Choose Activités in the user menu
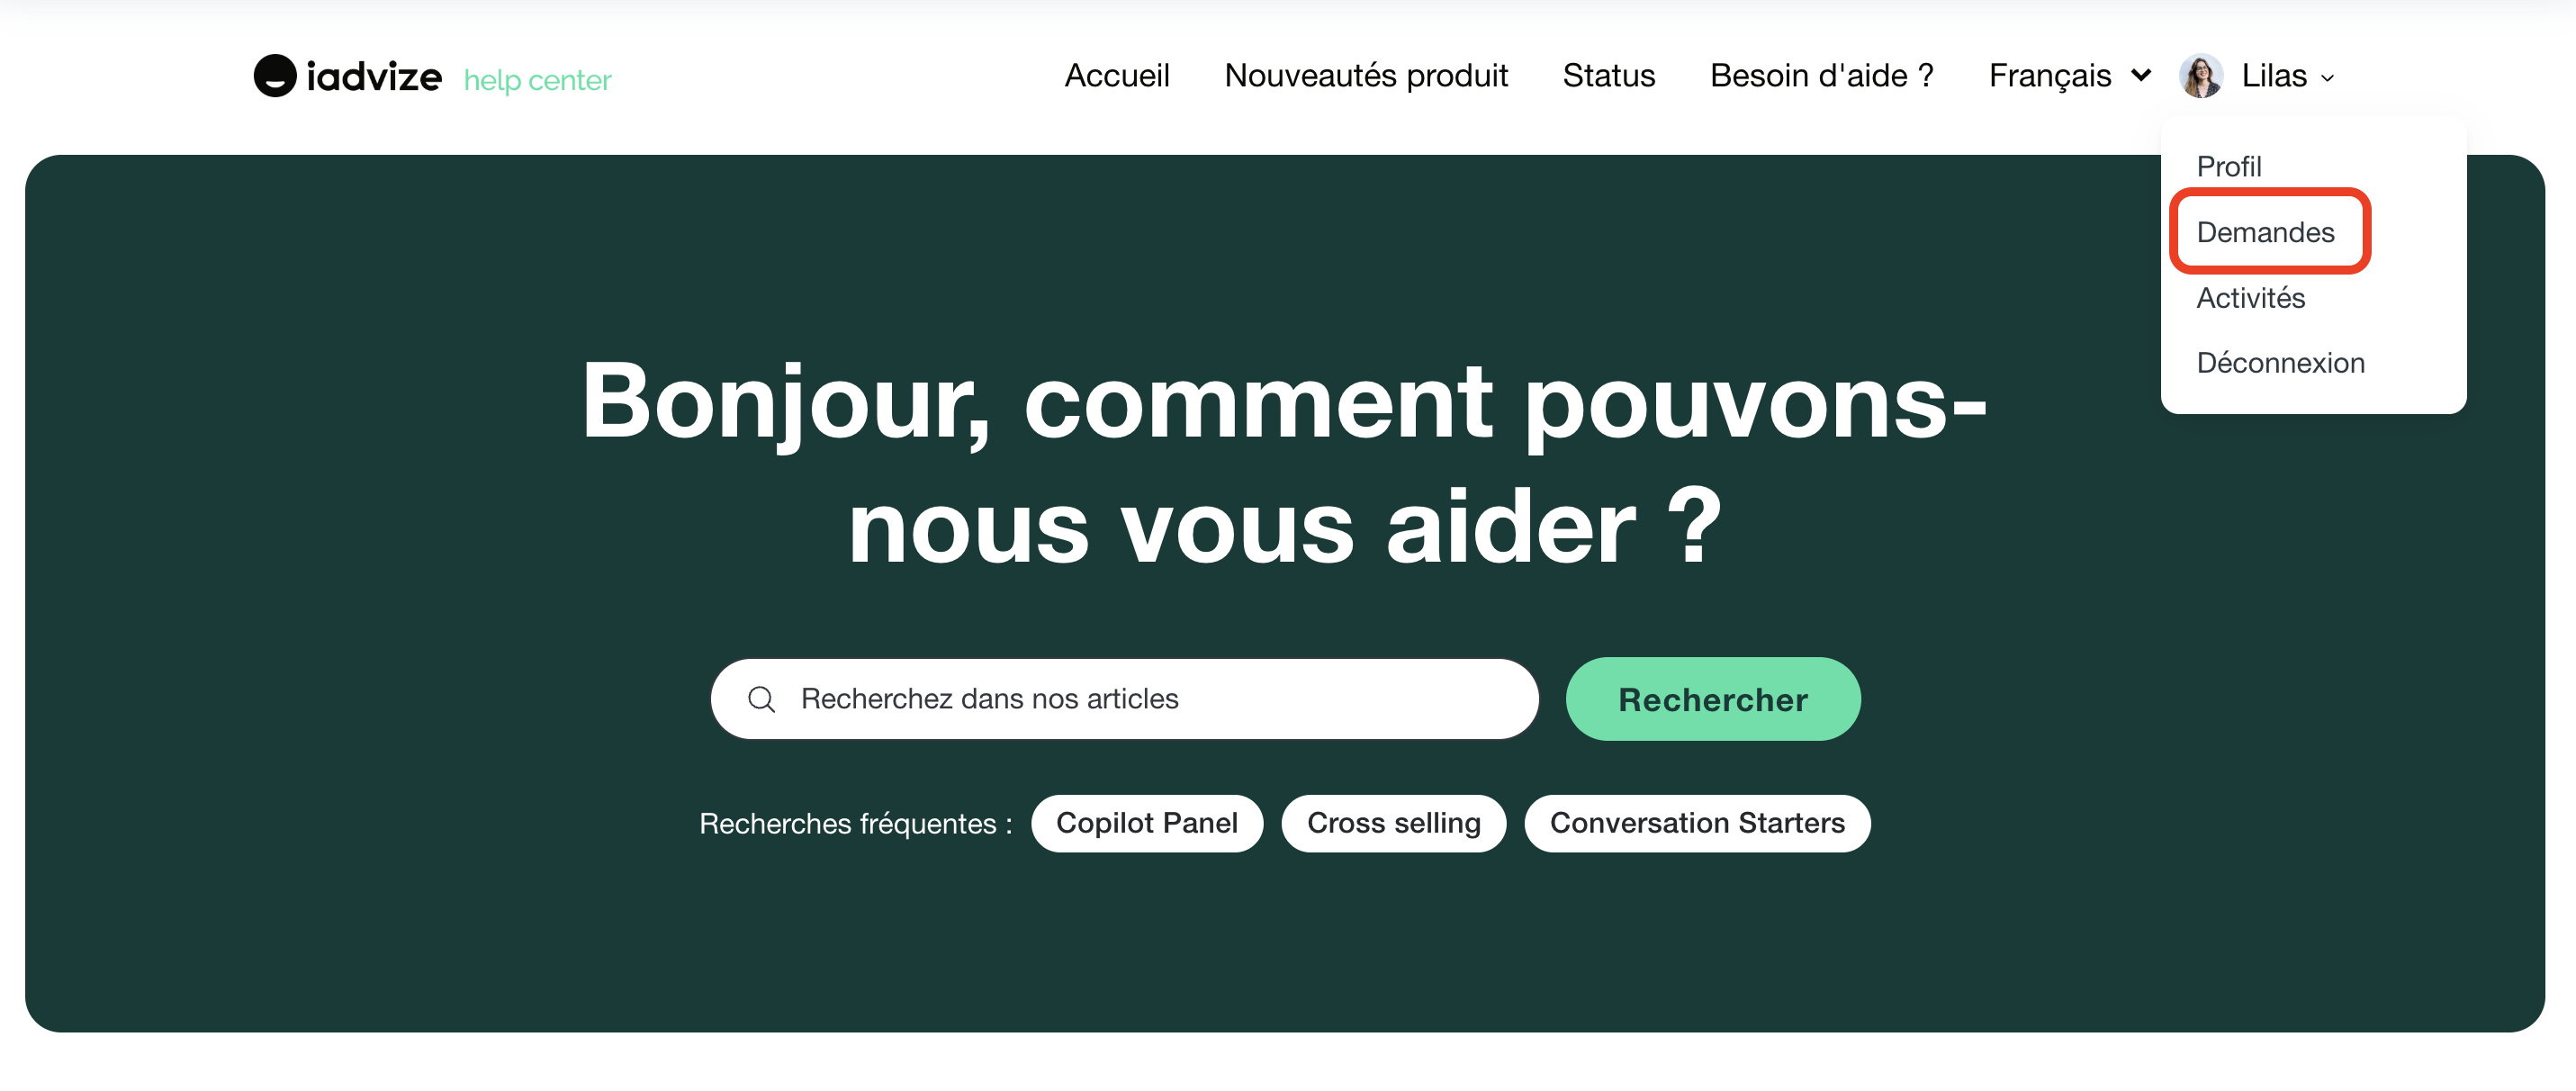The image size is (2576, 1091). click(x=2250, y=298)
